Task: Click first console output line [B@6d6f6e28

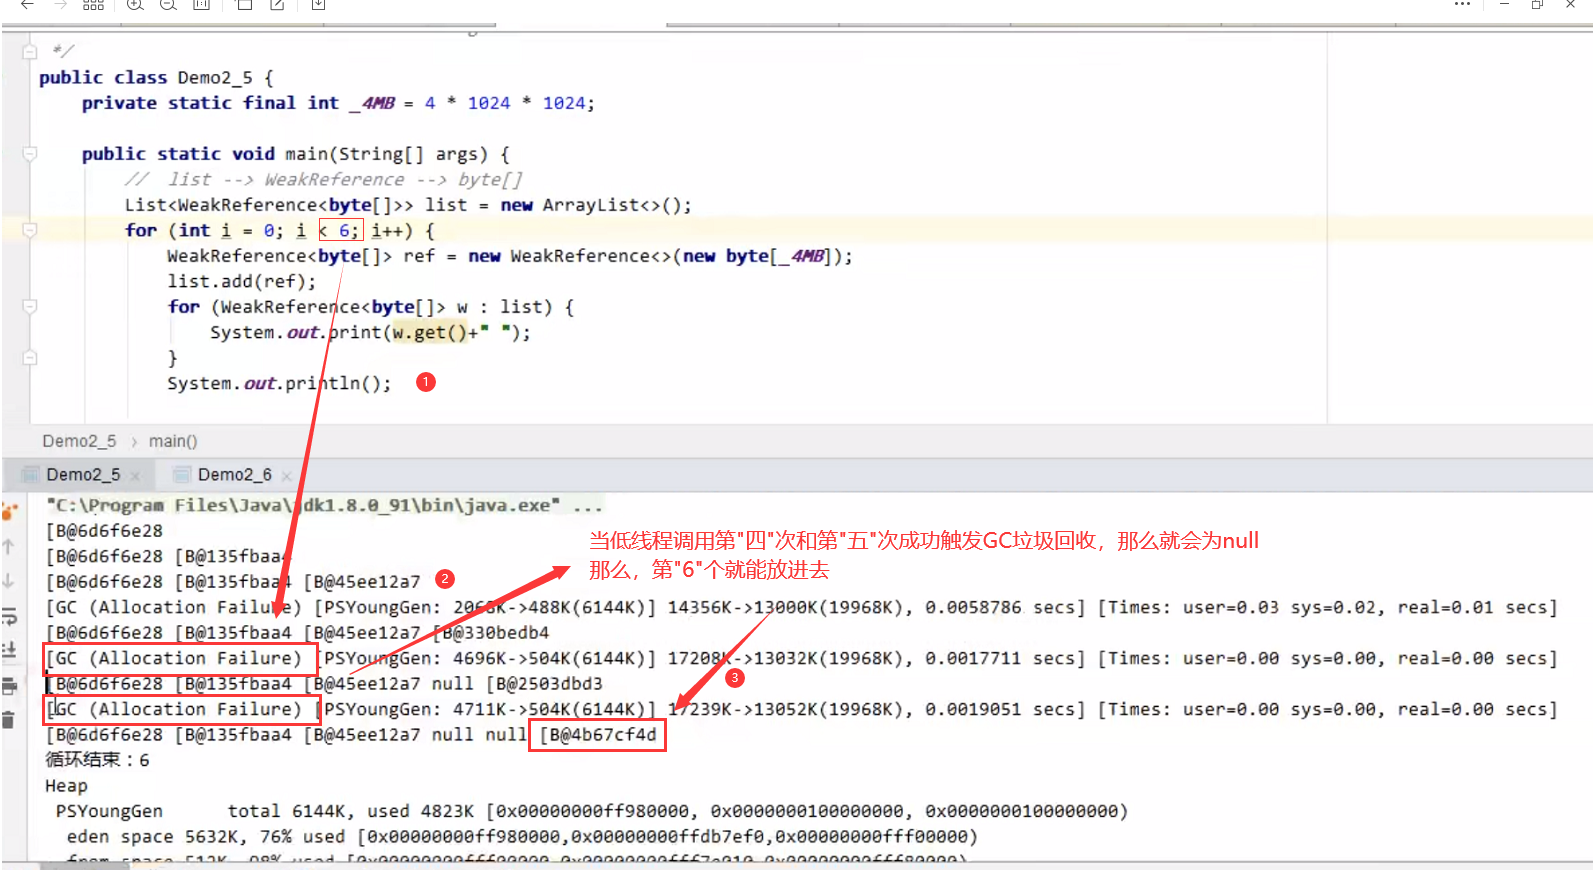Action: click(x=104, y=531)
